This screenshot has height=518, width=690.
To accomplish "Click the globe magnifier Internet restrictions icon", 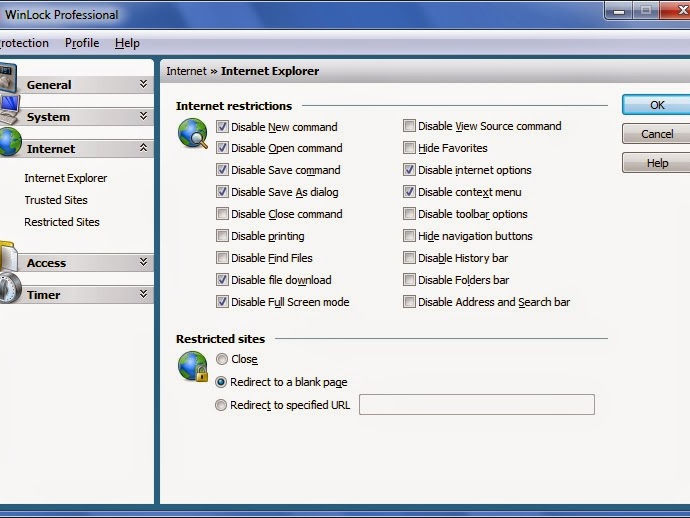I will 193,133.
